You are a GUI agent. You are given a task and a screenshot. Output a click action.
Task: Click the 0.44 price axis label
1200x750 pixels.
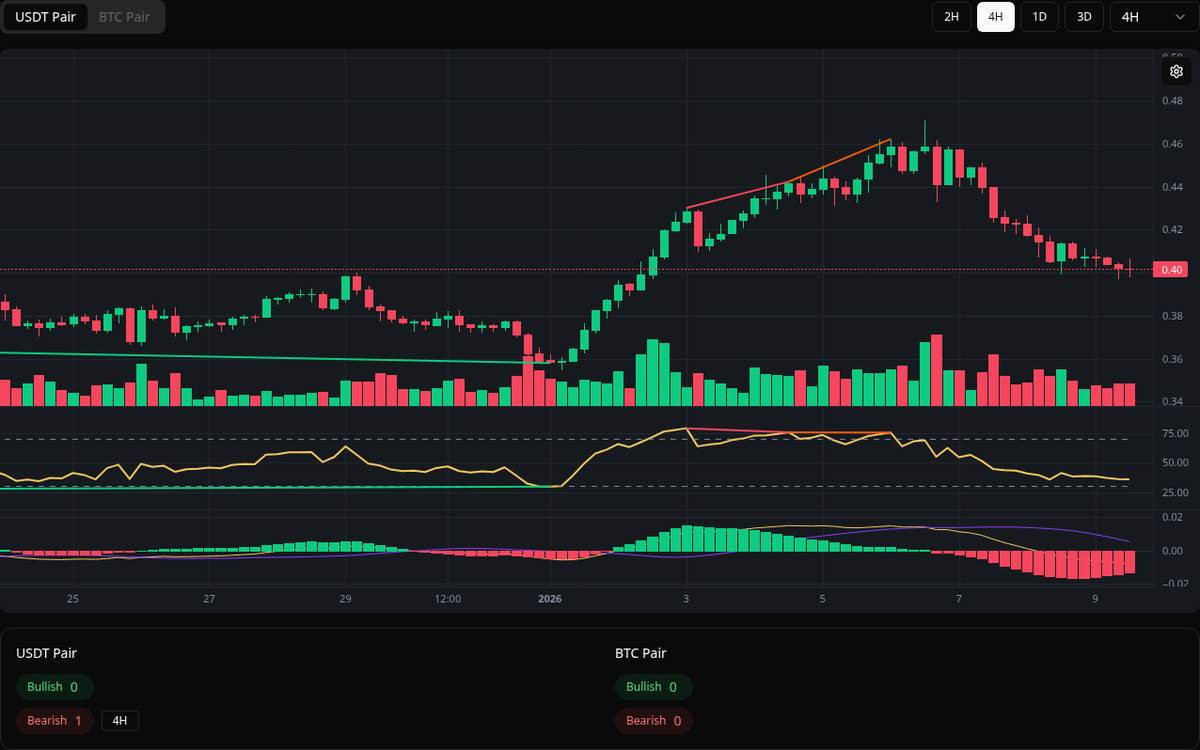click(x=1172, y=187)
